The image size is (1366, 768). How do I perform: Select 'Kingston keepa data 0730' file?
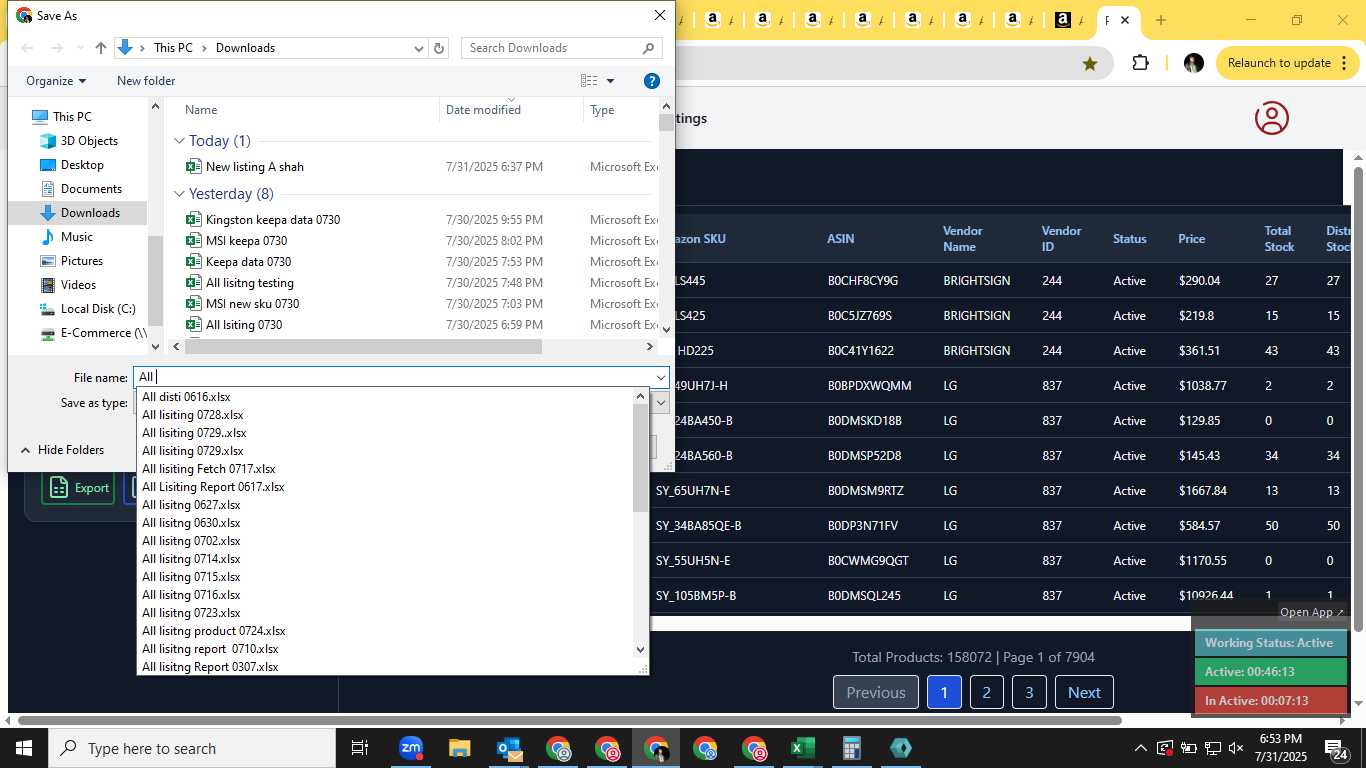coord(272,220)
